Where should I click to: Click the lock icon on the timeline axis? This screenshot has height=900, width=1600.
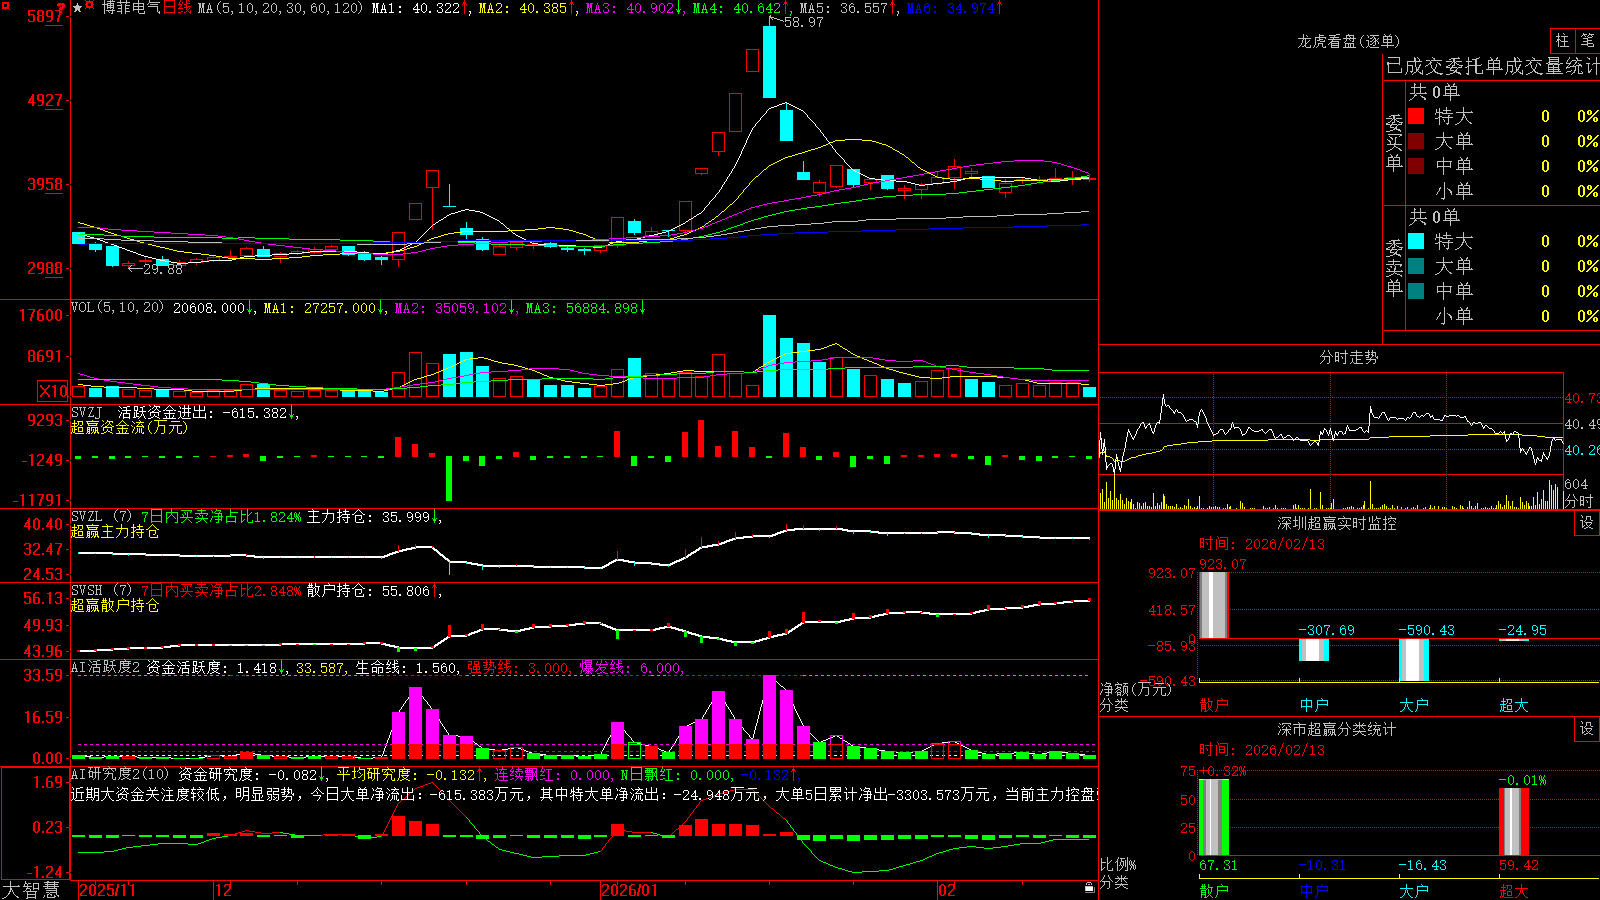click(x=1089, y=888)
